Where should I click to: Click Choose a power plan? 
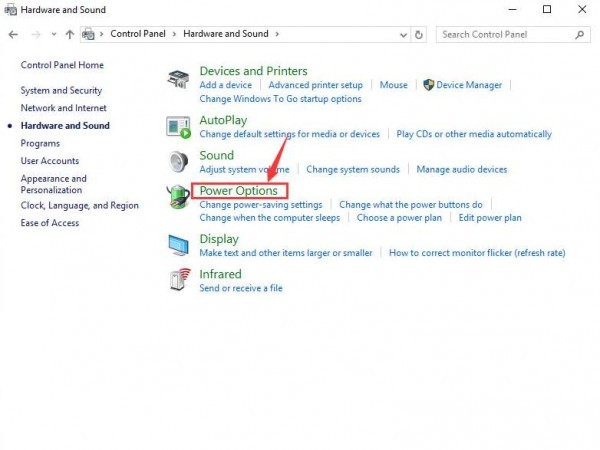399,218
